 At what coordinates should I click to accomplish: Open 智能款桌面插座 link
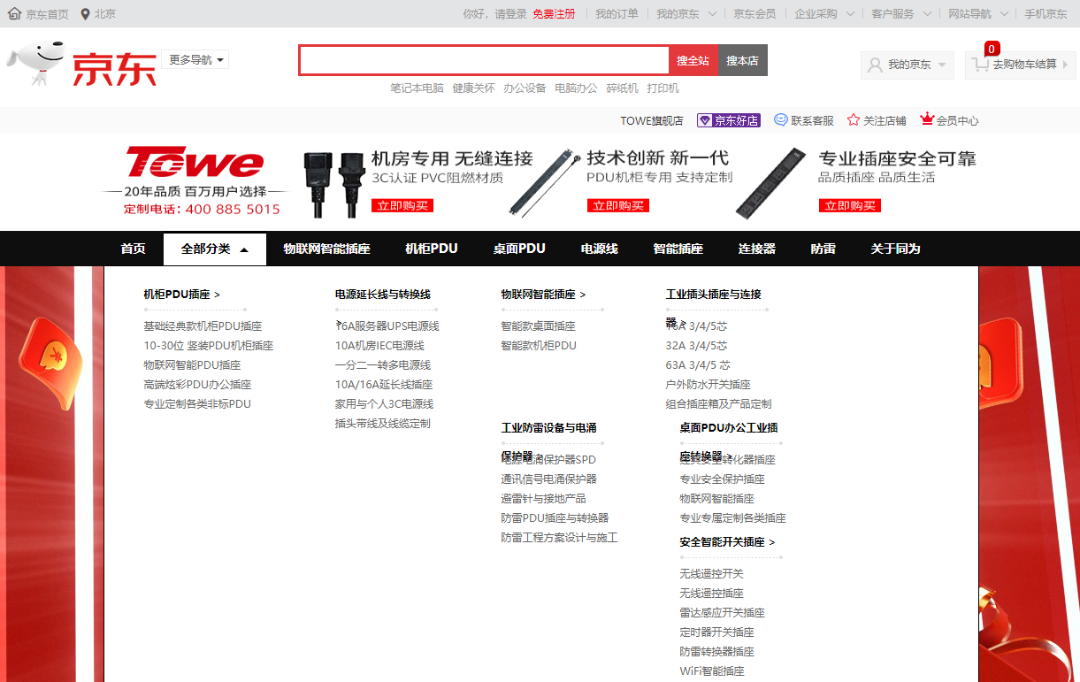538,326
